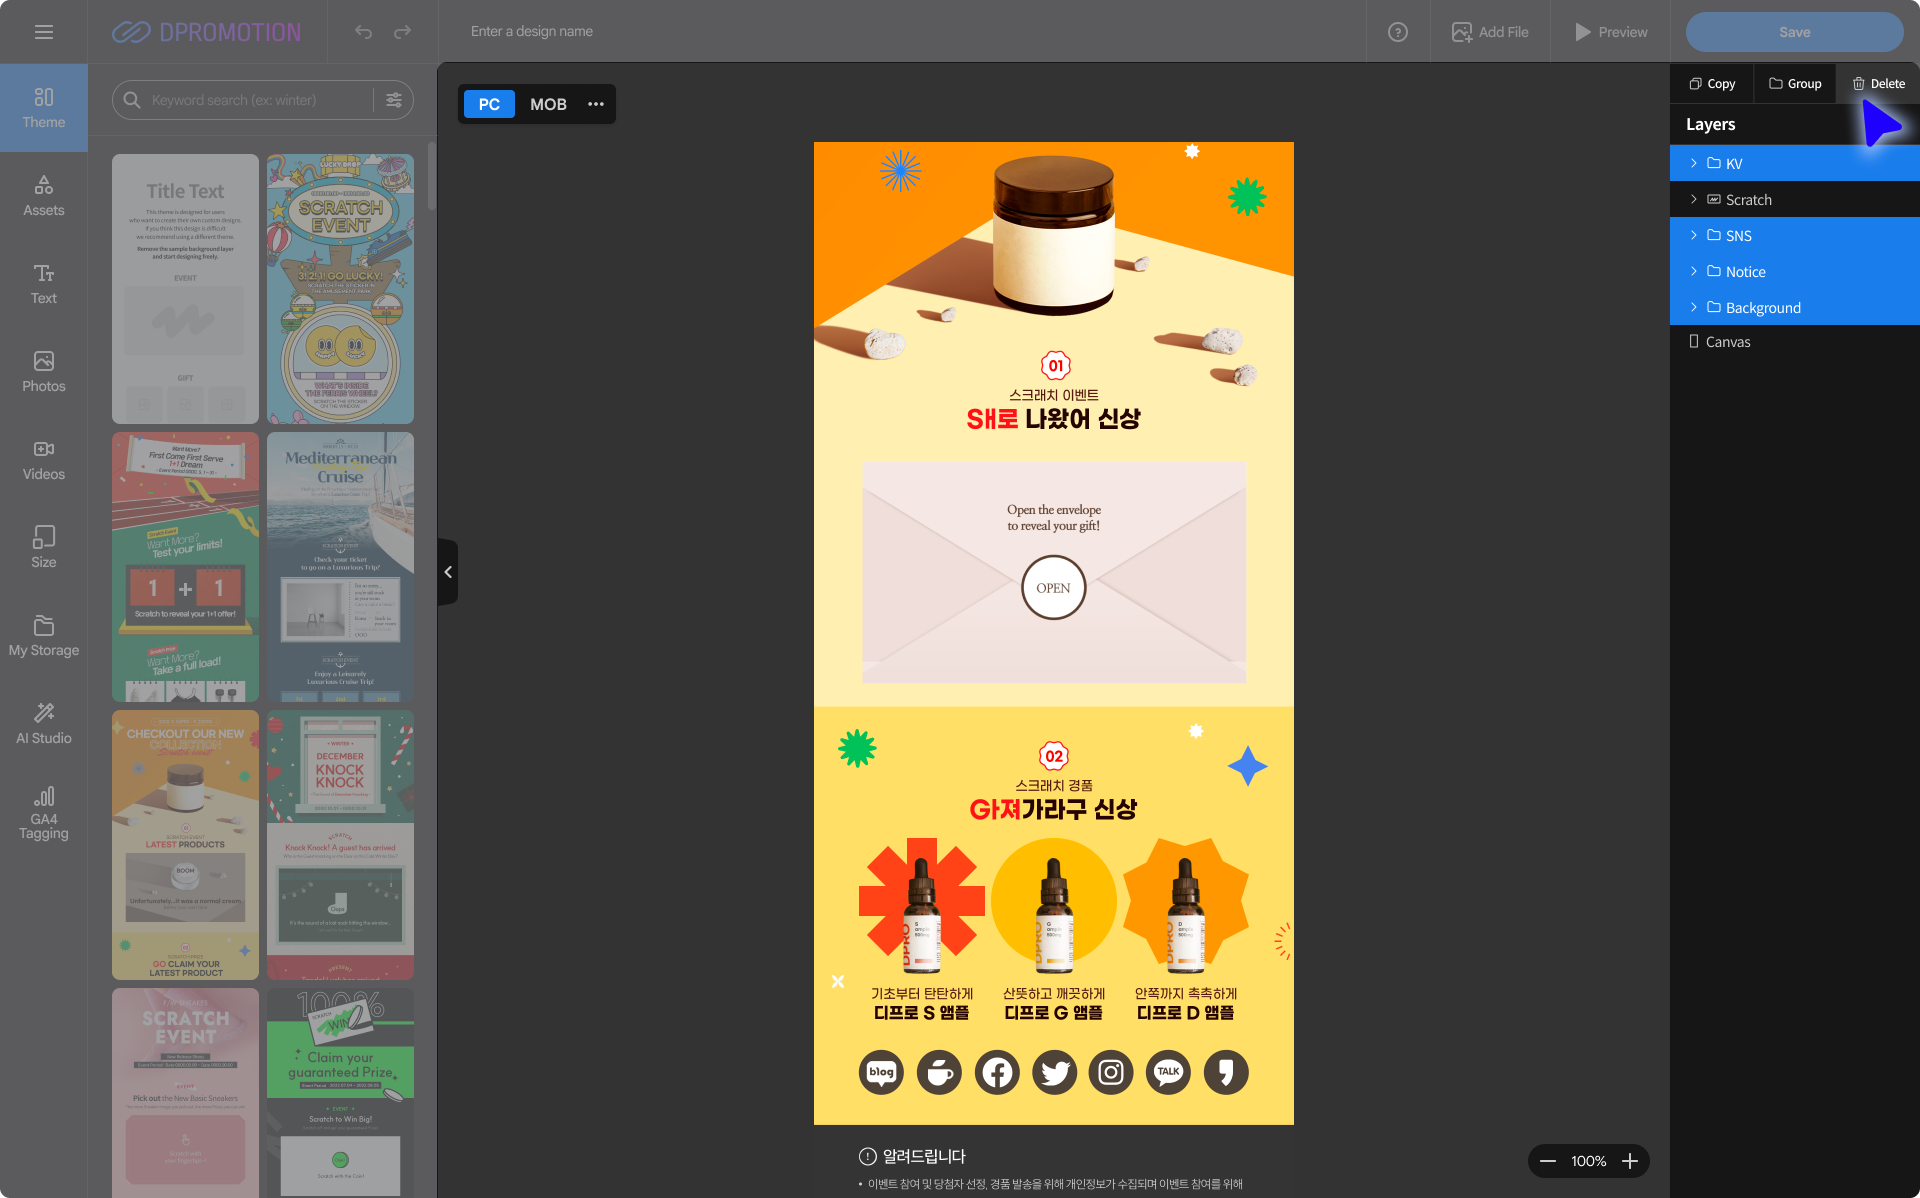Expand the Background layer folder
This screenshot has width=1920, height=1198.
pyautogui.click(x=1693, y=307)
